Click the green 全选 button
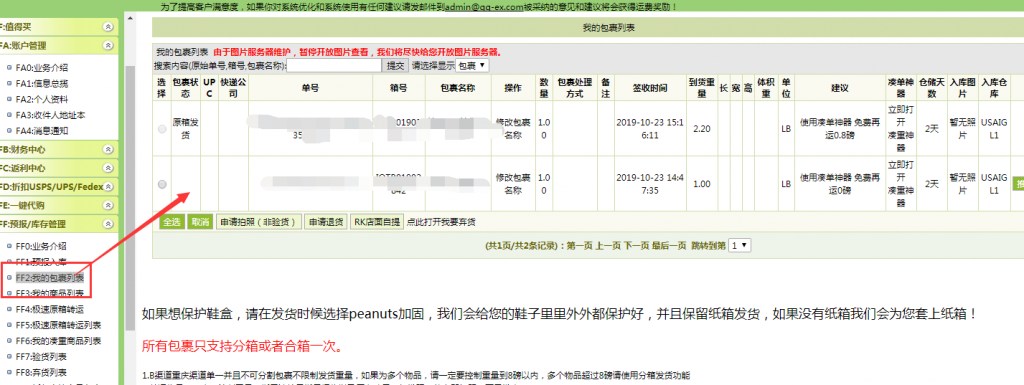This screenshot has height=385, width=1024. [172, 222]
